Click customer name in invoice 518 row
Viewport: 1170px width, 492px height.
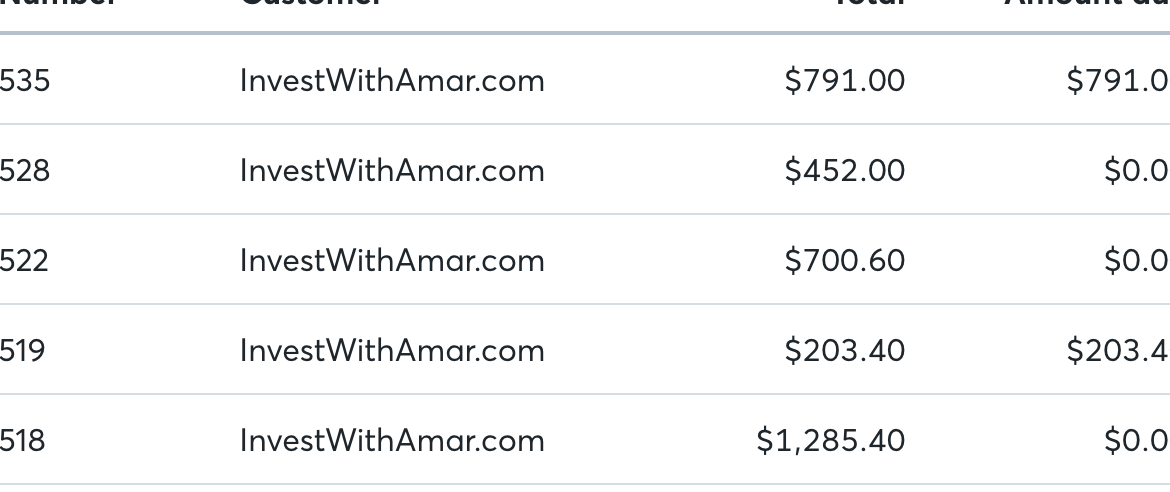pos(392,440)
